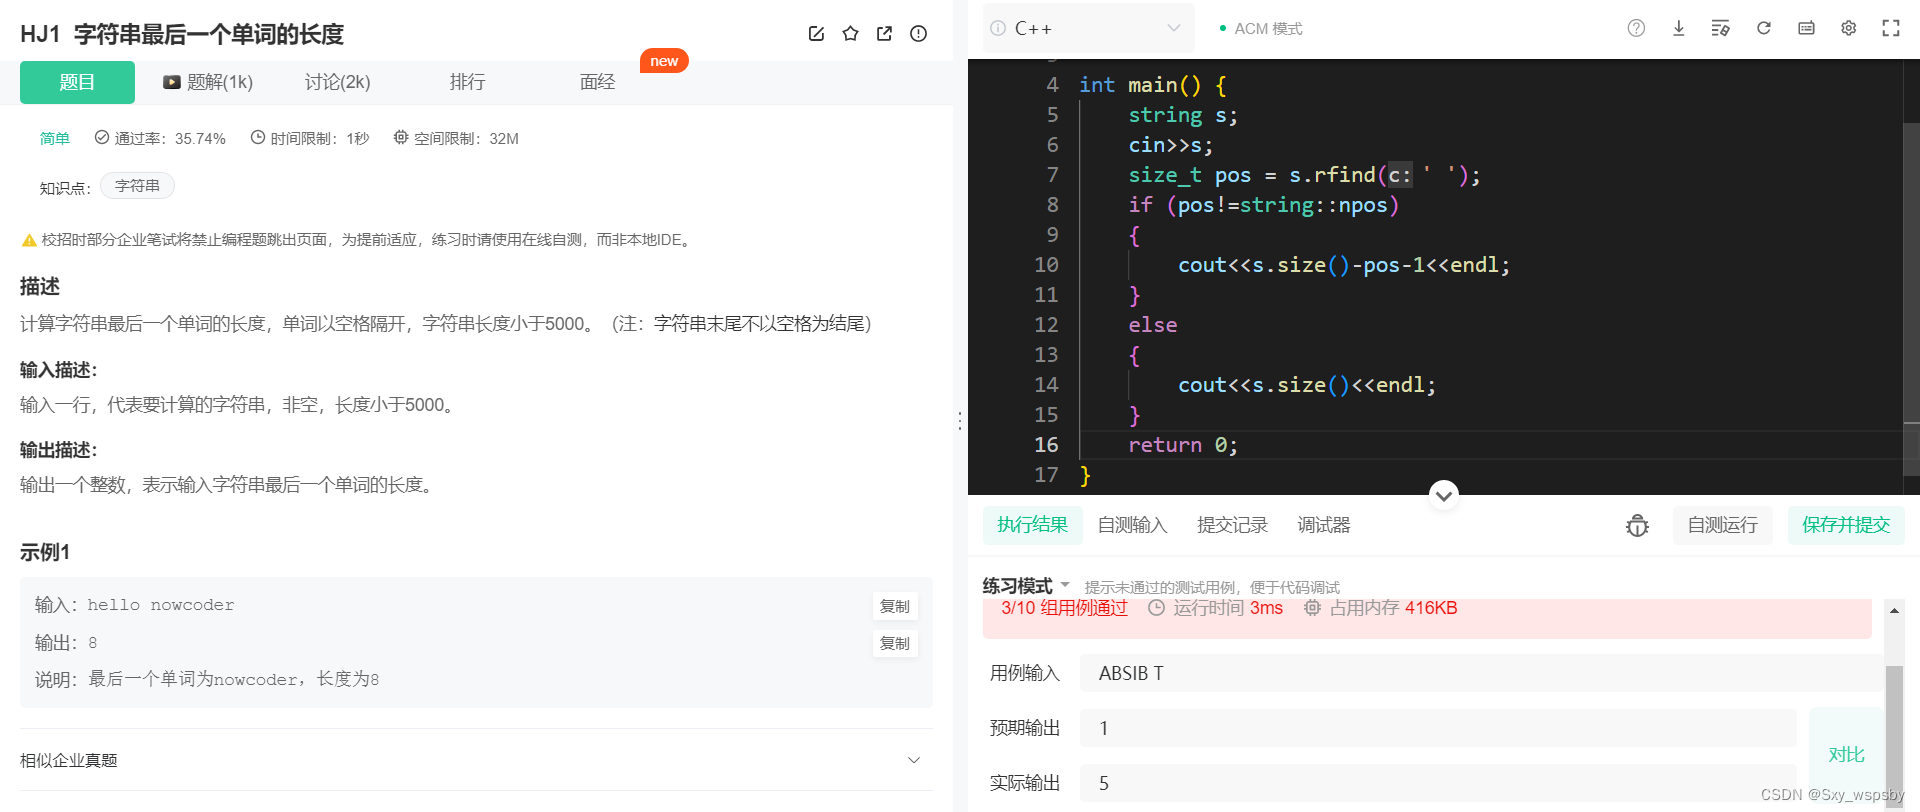Click the chip icon beside 占用内存

pyautogui.click(x=1312, y=608)
